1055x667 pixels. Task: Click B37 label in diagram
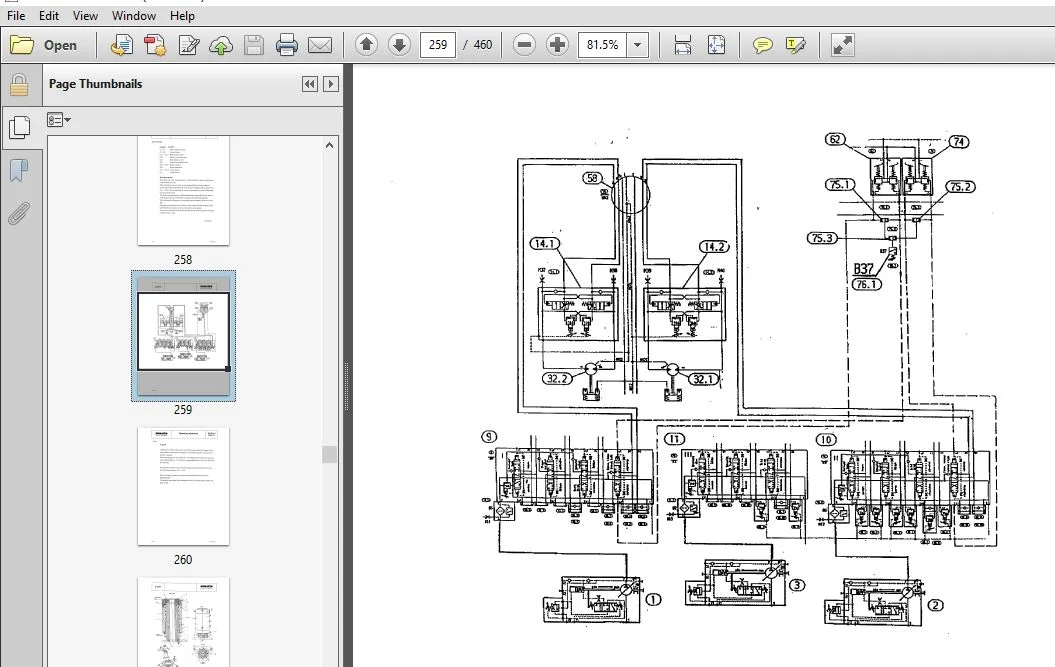[x=863, y=269]
